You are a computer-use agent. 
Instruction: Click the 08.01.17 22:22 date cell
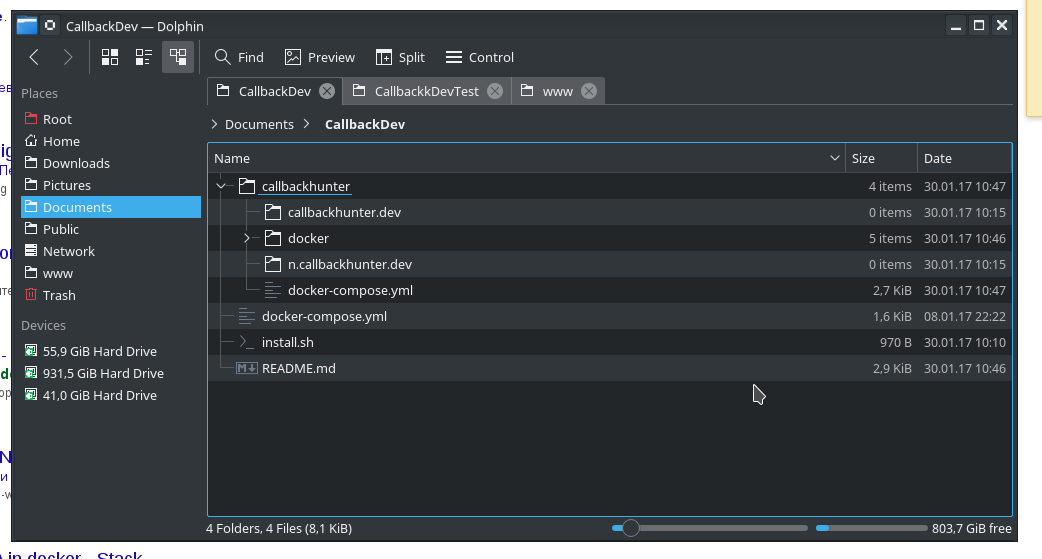(964, 316)
